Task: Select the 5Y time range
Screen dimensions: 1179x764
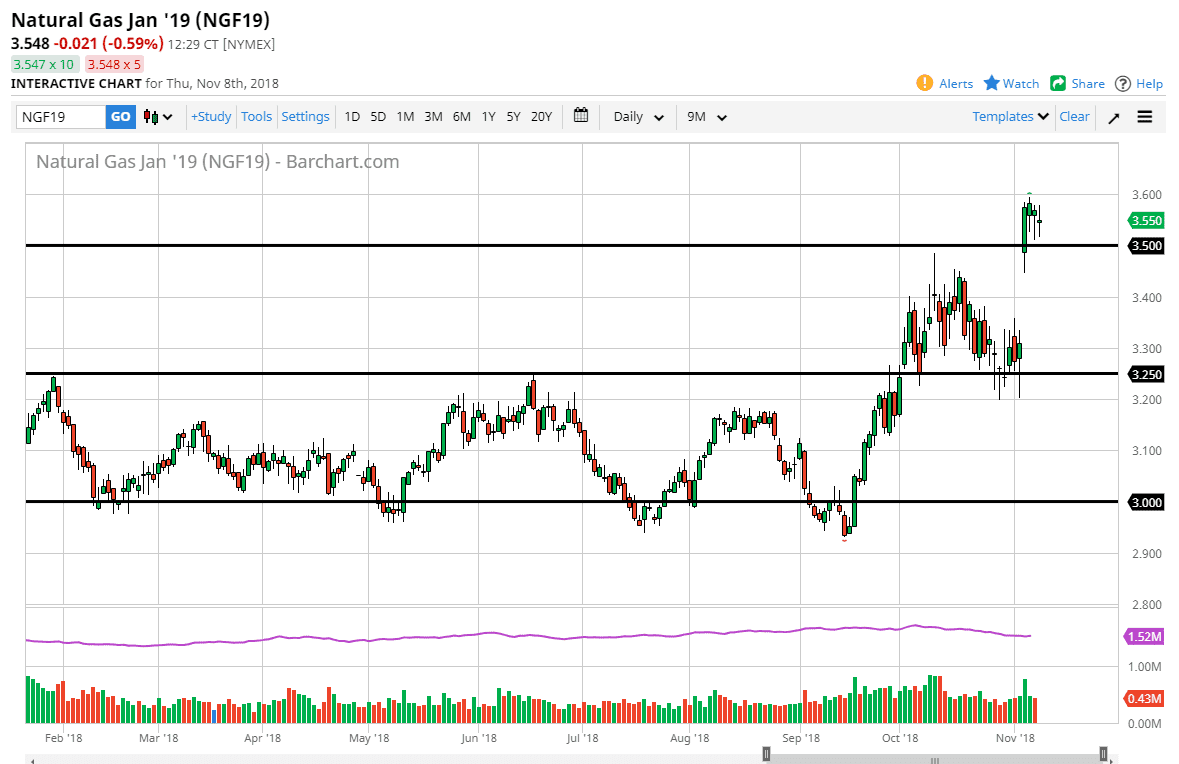Action: click(514, 117)
